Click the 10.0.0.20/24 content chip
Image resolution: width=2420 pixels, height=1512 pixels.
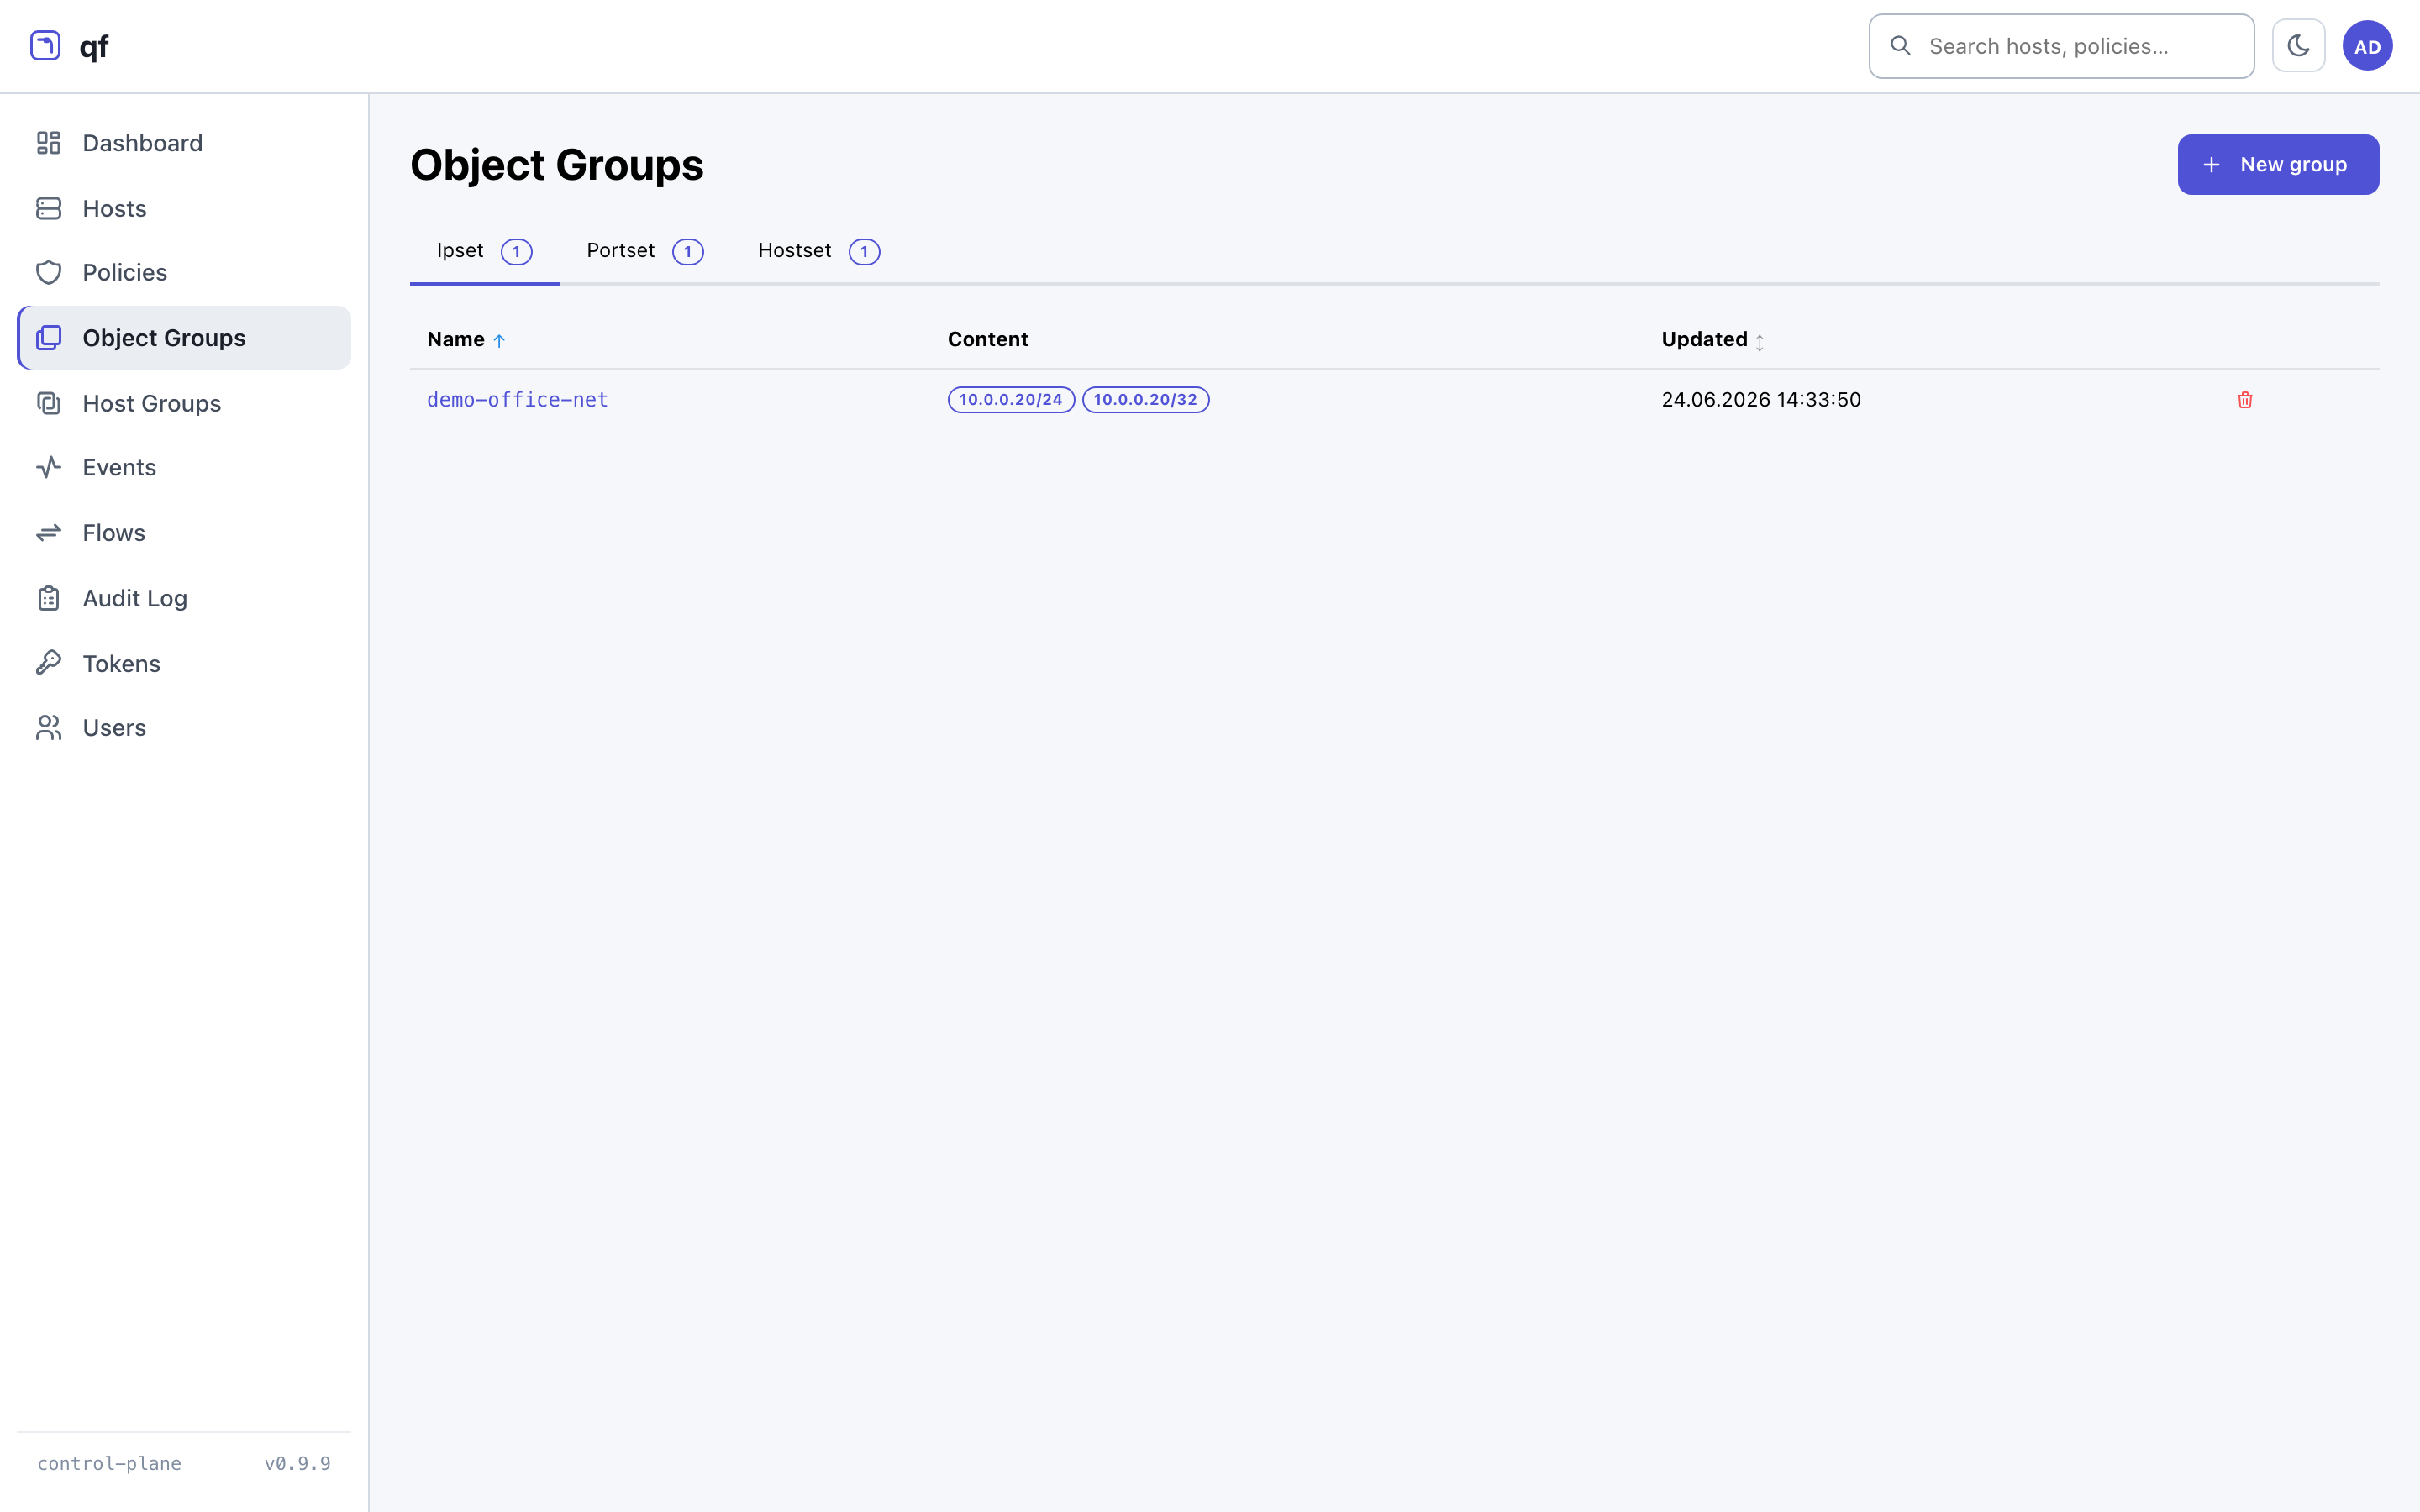(x=1011, y=400)
